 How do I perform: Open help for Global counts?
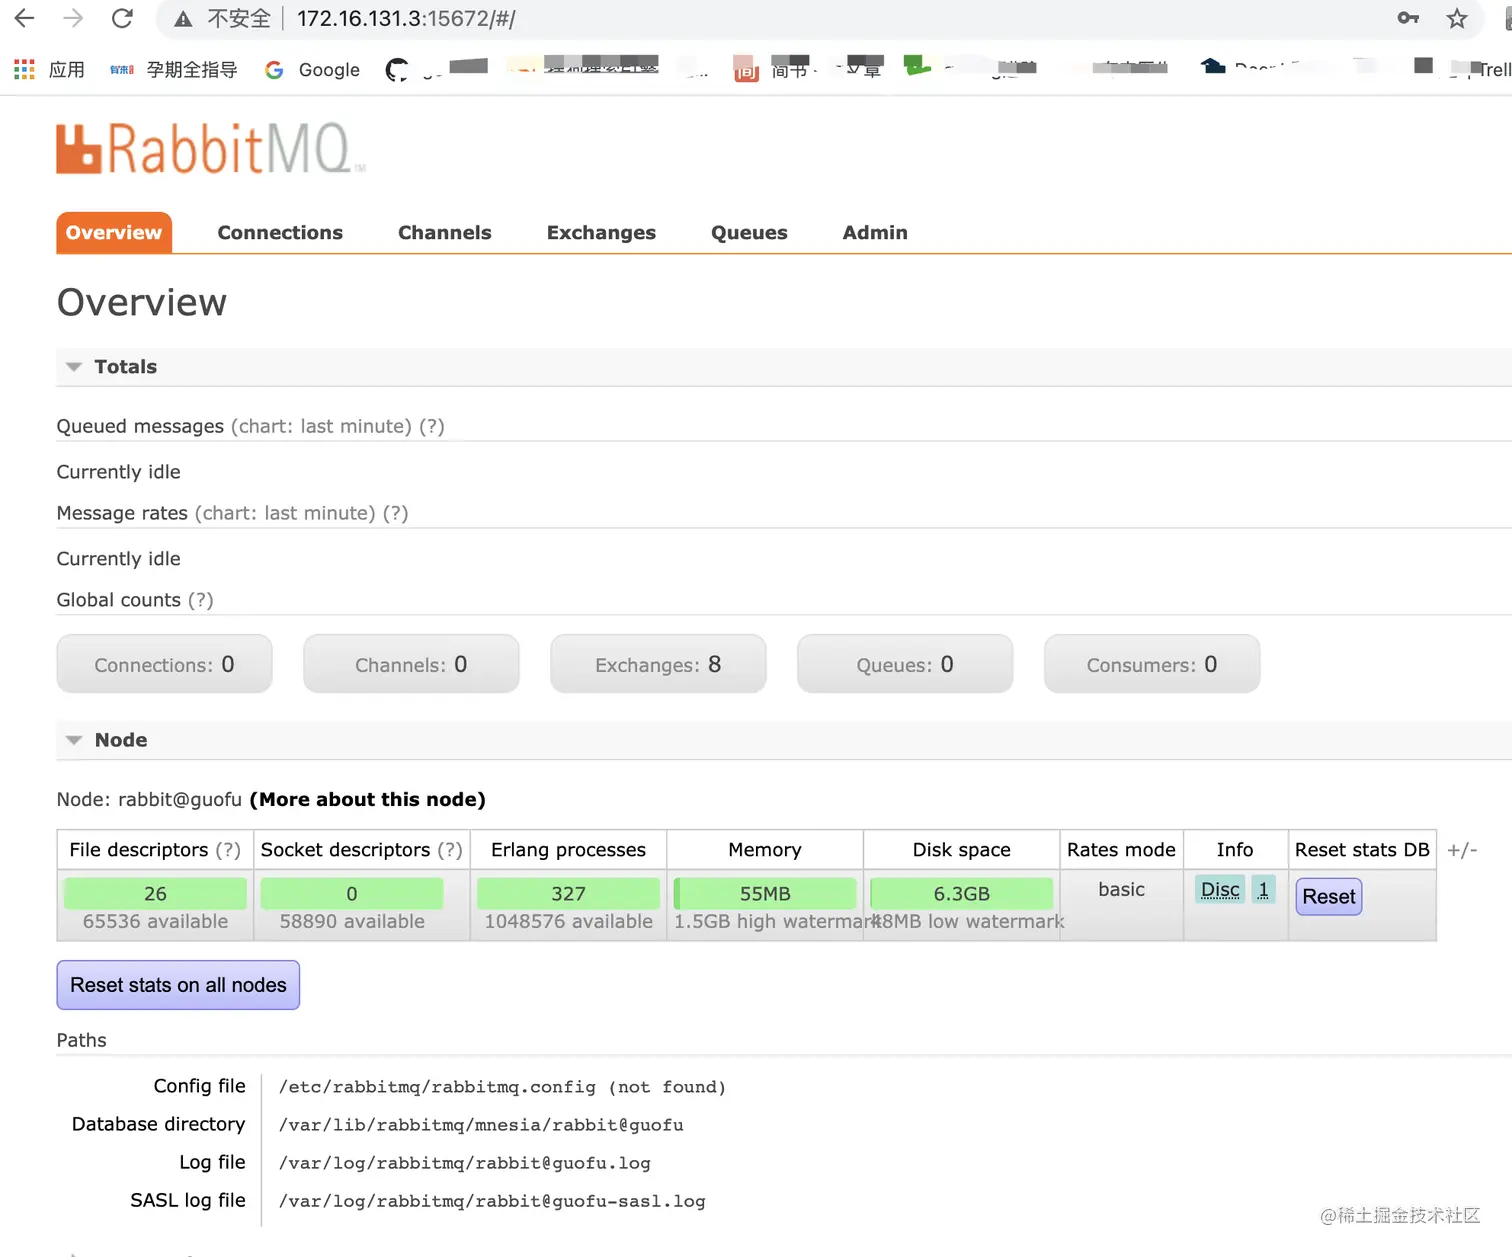[201, 600]
